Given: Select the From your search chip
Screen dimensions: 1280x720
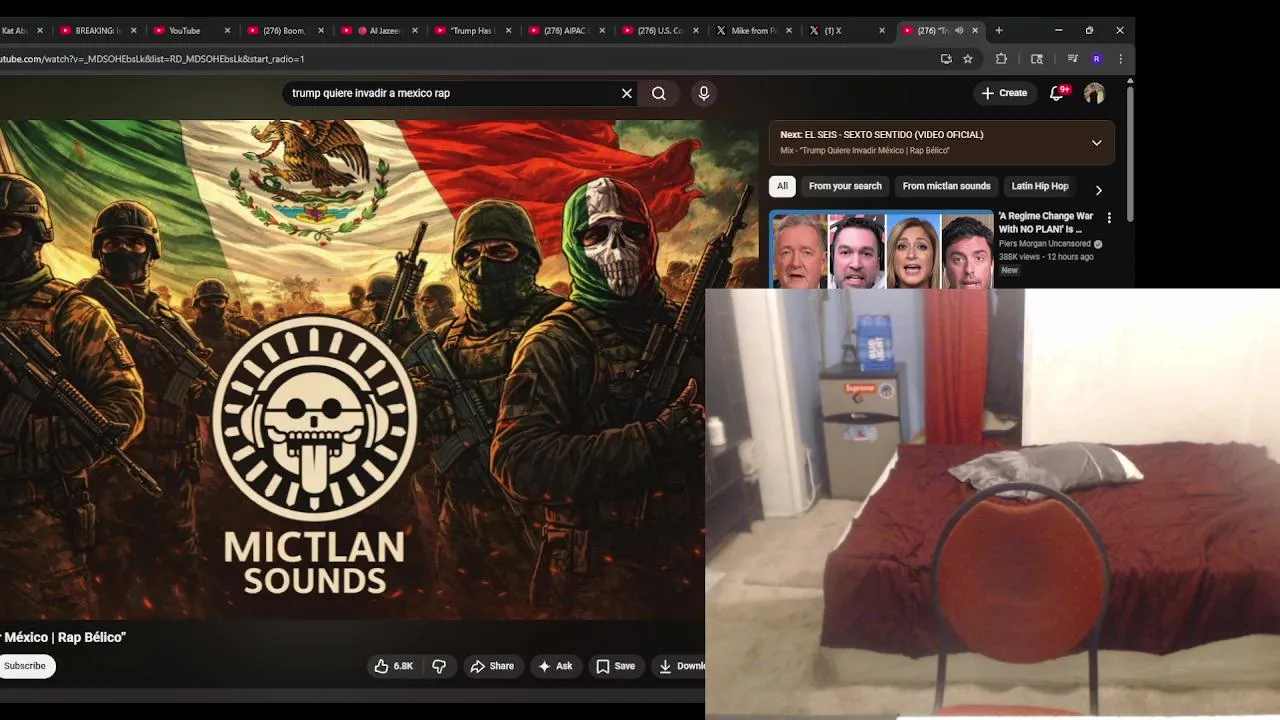Looking at the screenshot, I should point(845,186).
